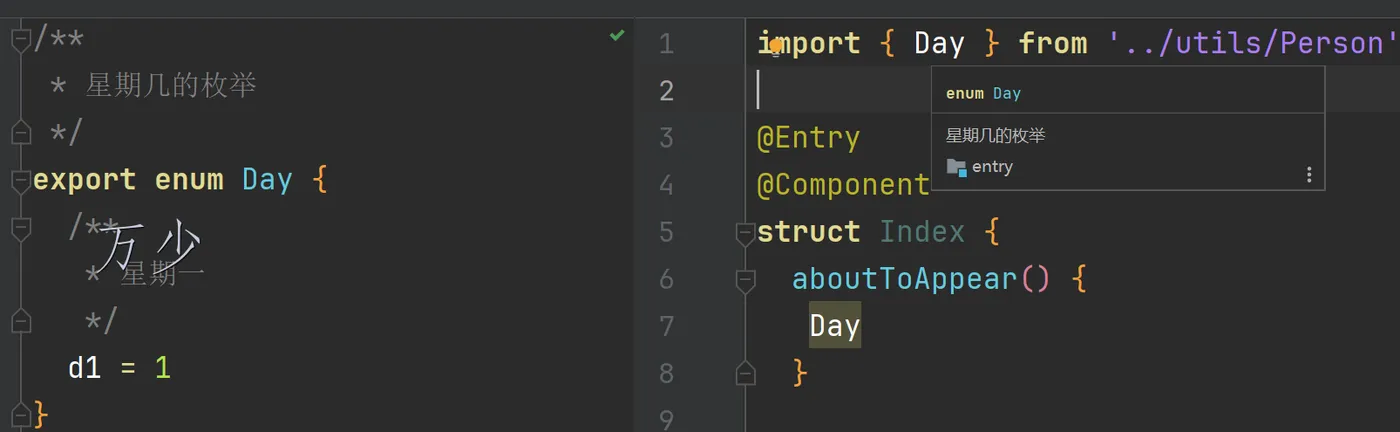Open the three-dot menu in documentation popup
This screenshot has height=432, width=1400.
tap(1308, 174)
